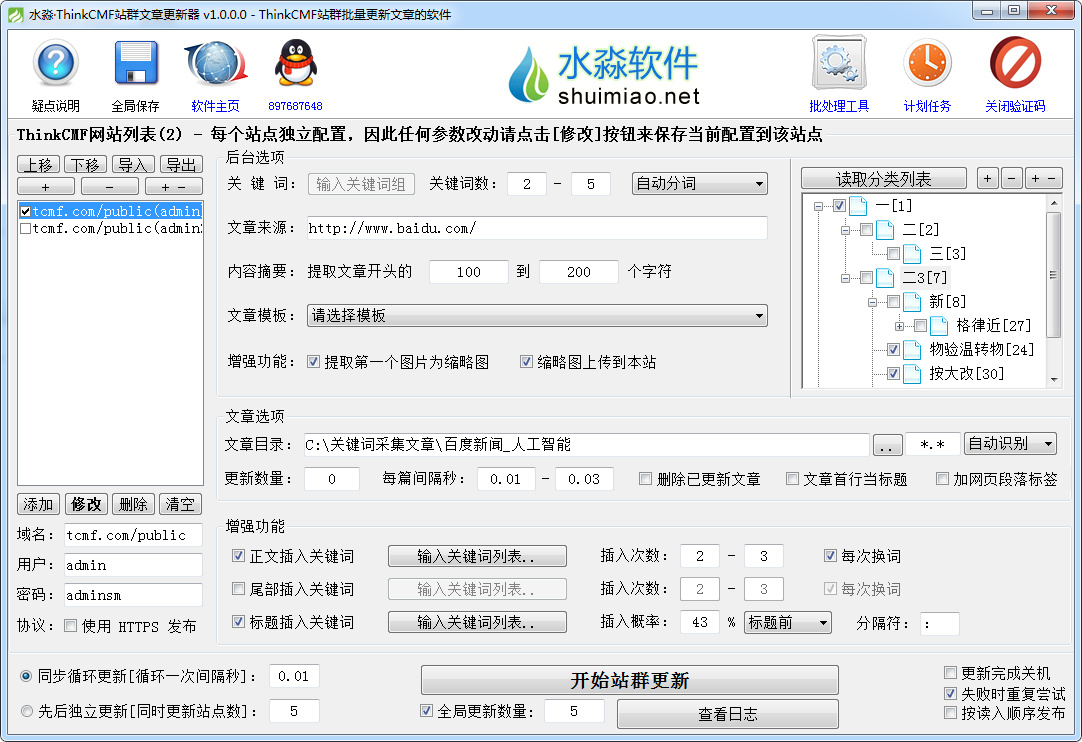
Task: Click the 清空 button
Action: (180, 505)
